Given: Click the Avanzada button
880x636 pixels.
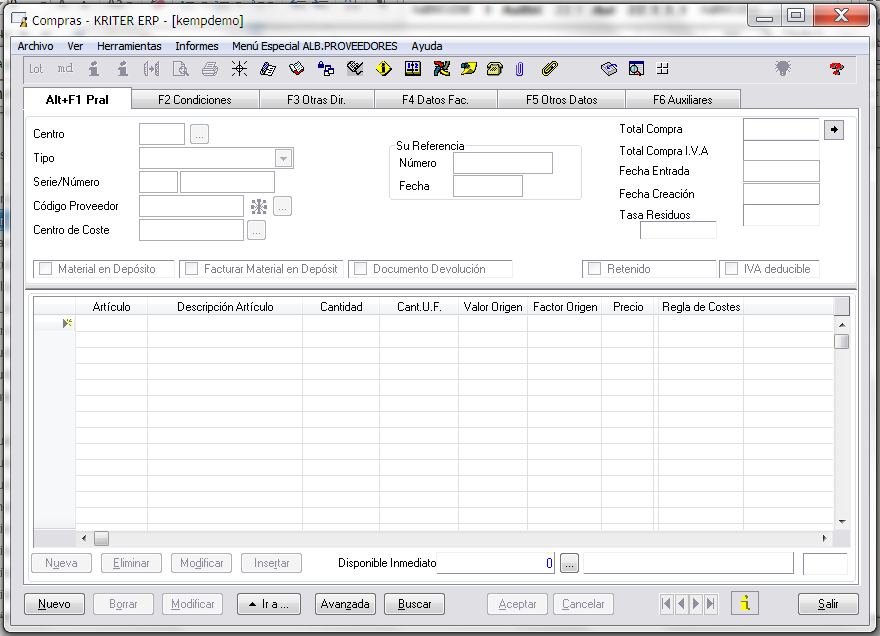Looking at the screenshot, I should pyautogui.click(x=345, y=604).
